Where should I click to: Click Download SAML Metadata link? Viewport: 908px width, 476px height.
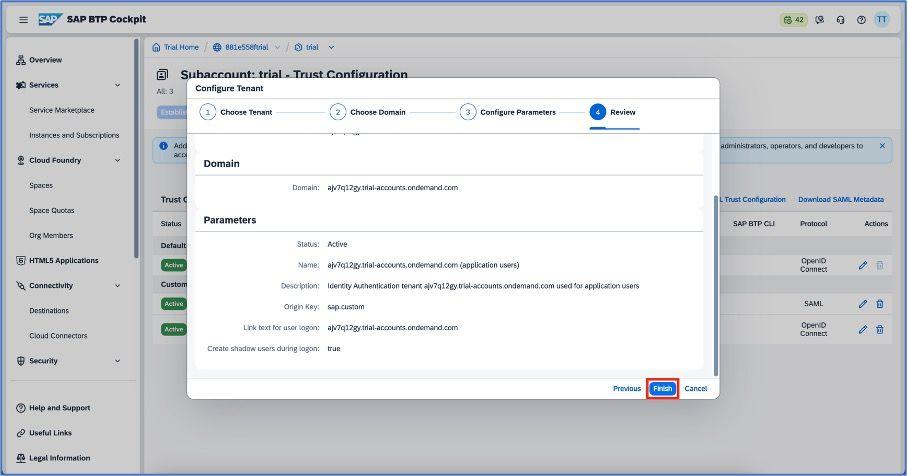pyautogui.click(x=841, y=199)
